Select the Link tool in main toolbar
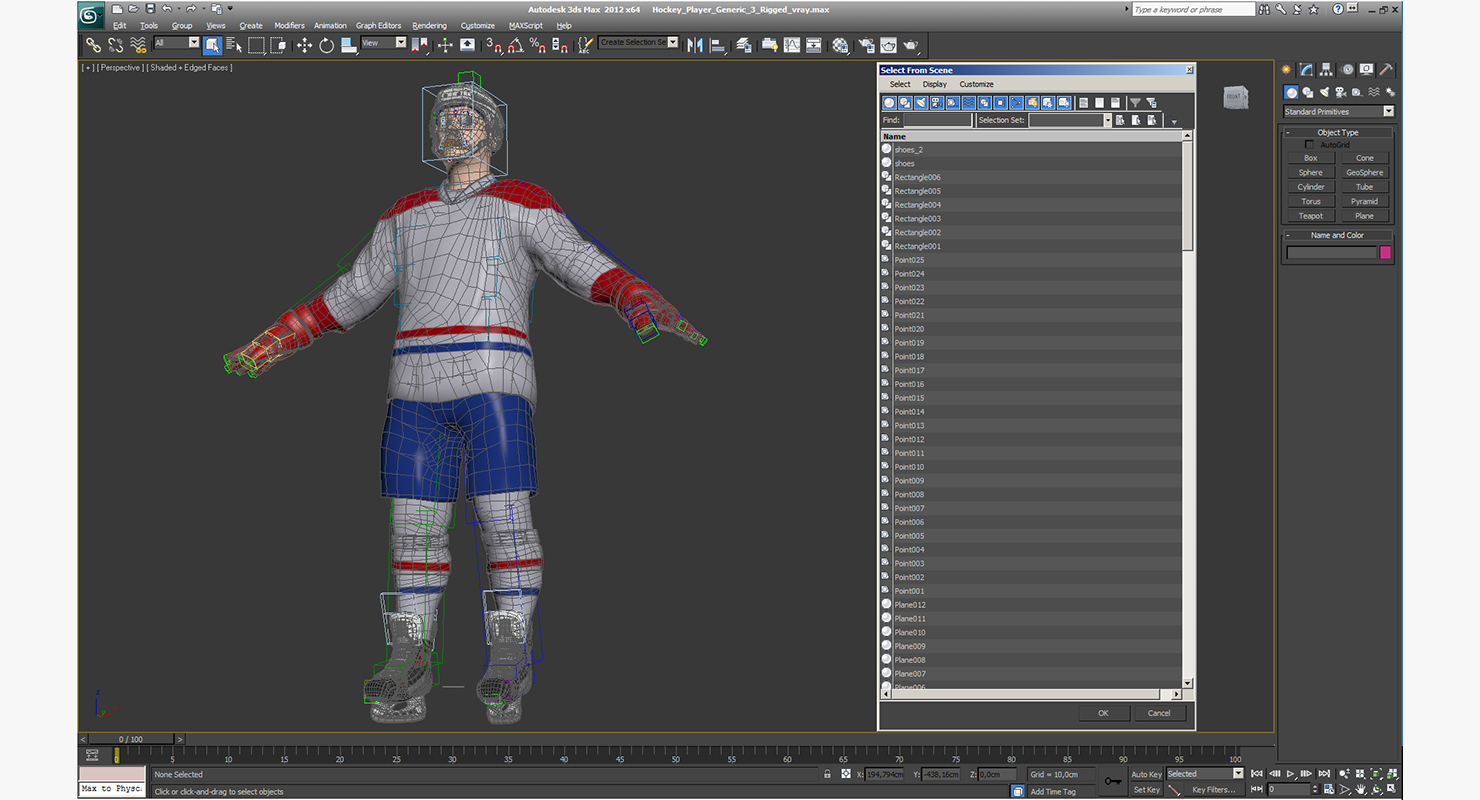1480x800 pixels. 93,45
